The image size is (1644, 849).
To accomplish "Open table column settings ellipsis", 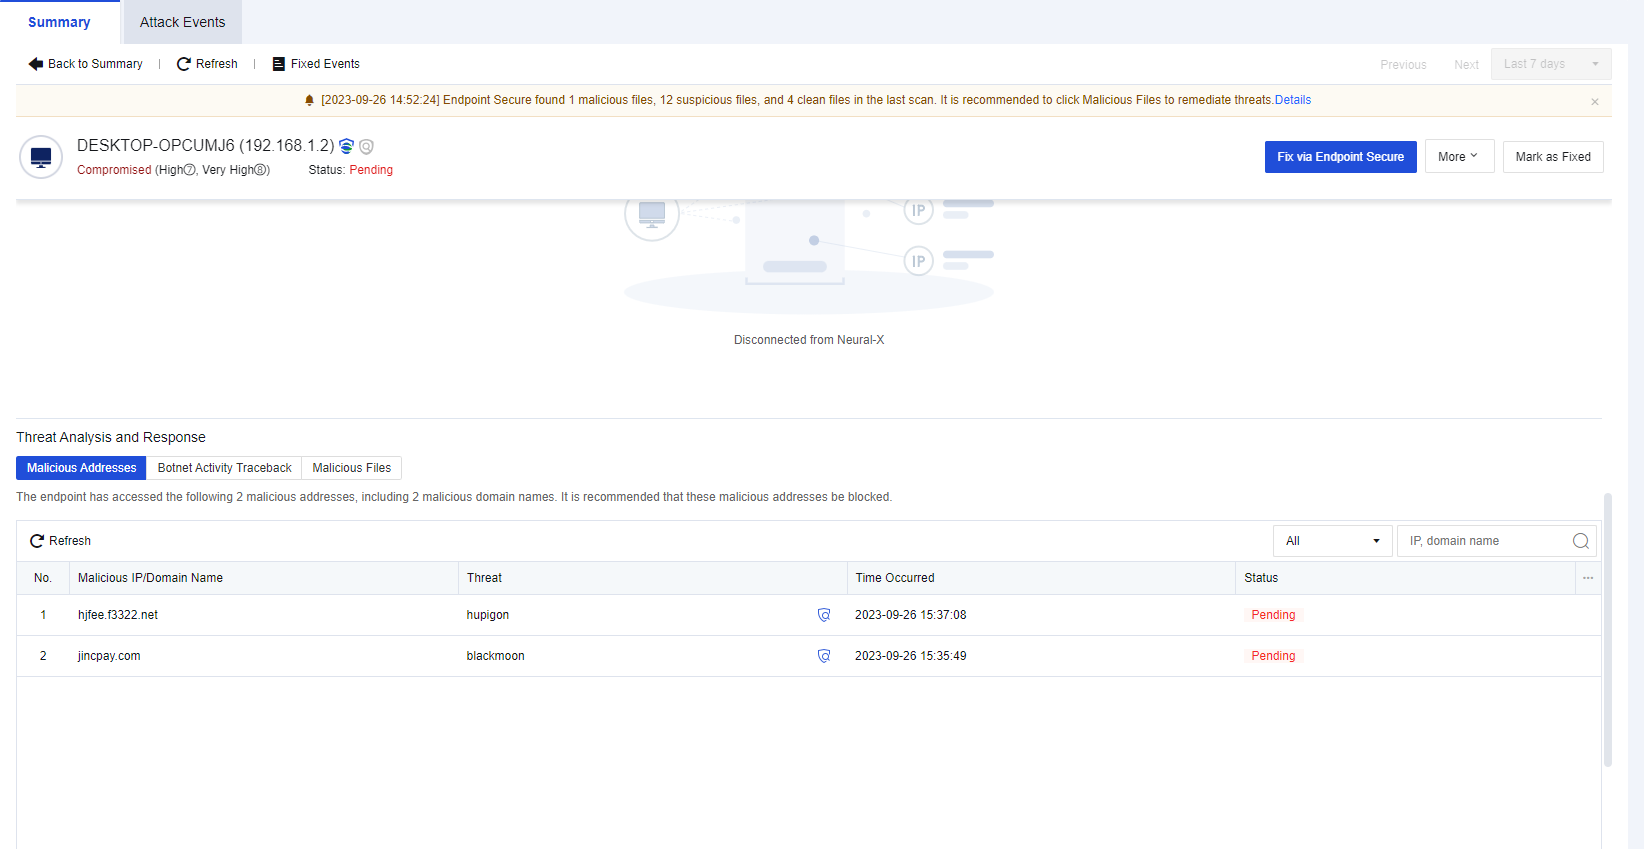I will (1588, 578).
